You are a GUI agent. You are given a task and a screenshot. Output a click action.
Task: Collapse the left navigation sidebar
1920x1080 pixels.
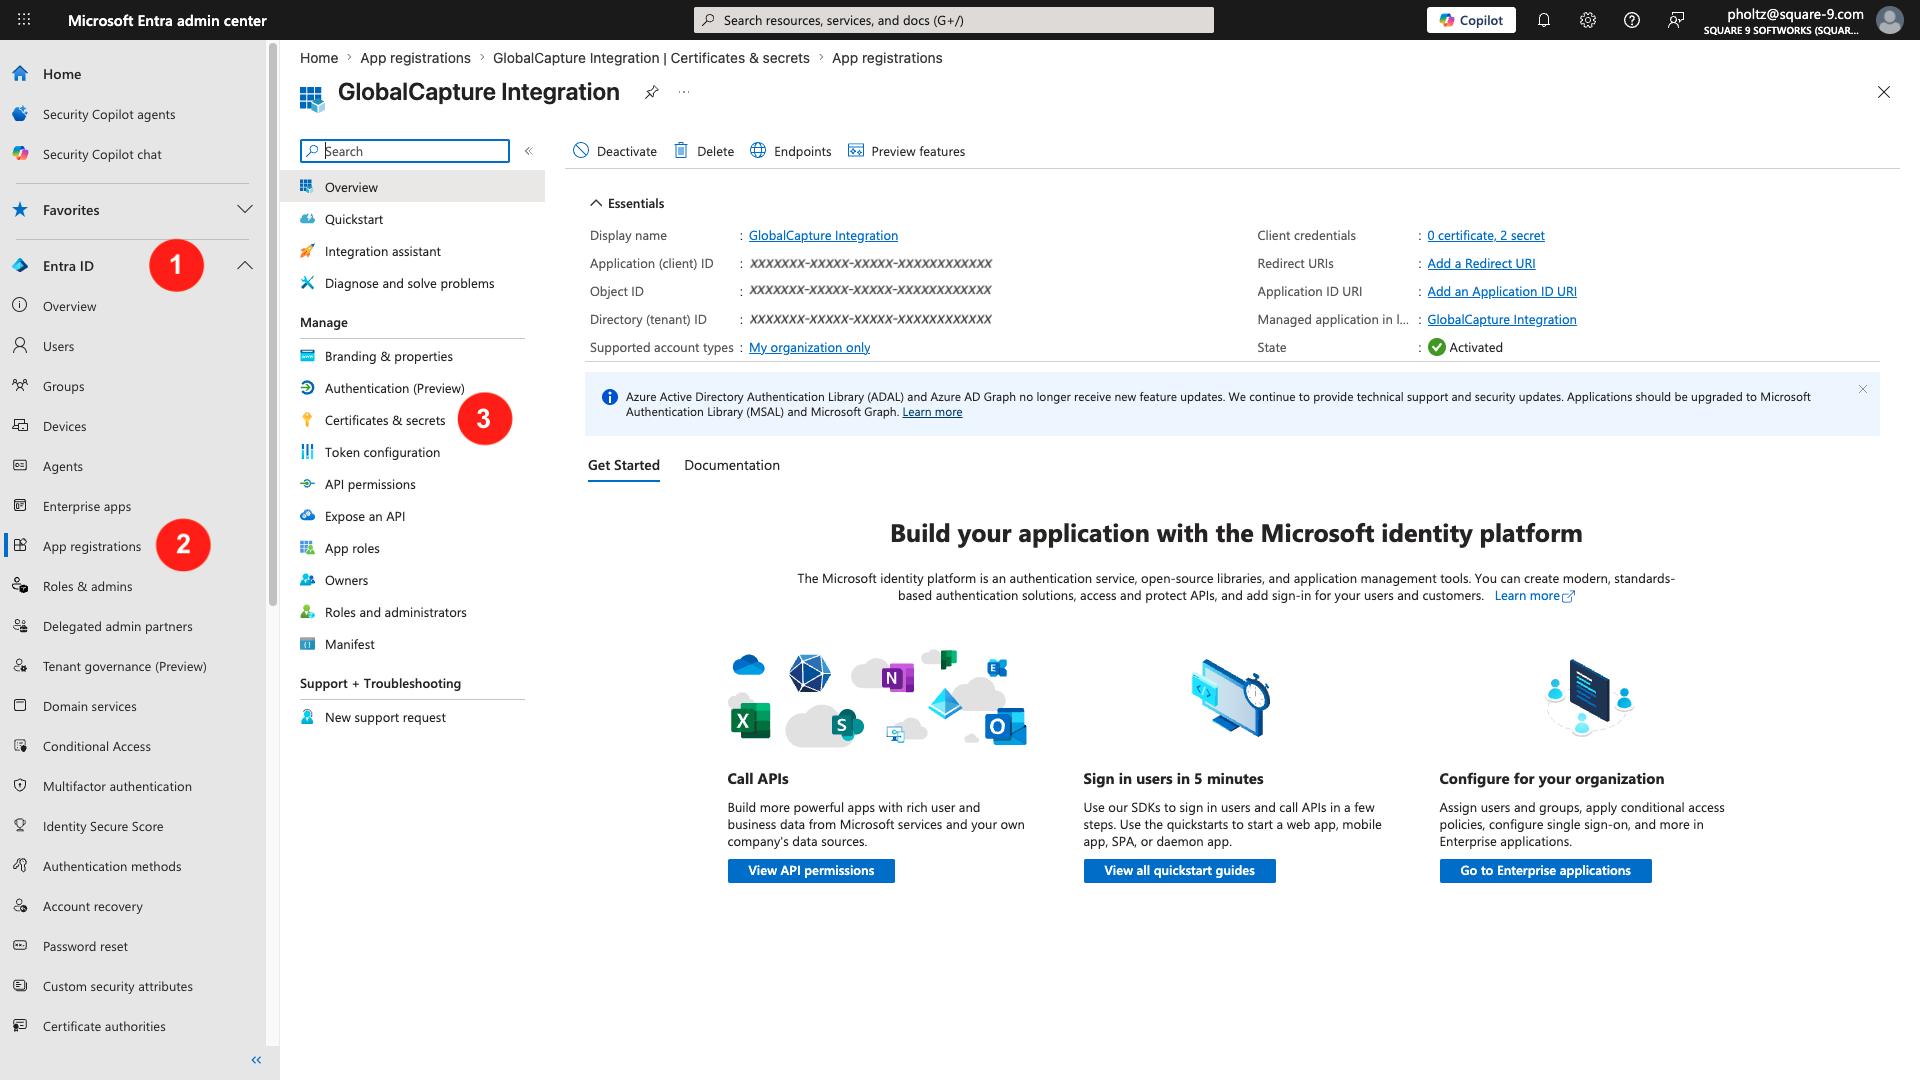pyautogui.click(x=256, y=1060)
